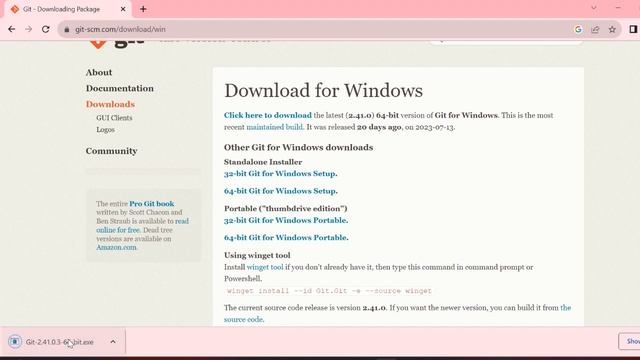The width and height of the screenshot is (640, 360).
Task: Close the Git Downloading Package tab
Action: tap(123, 9)
